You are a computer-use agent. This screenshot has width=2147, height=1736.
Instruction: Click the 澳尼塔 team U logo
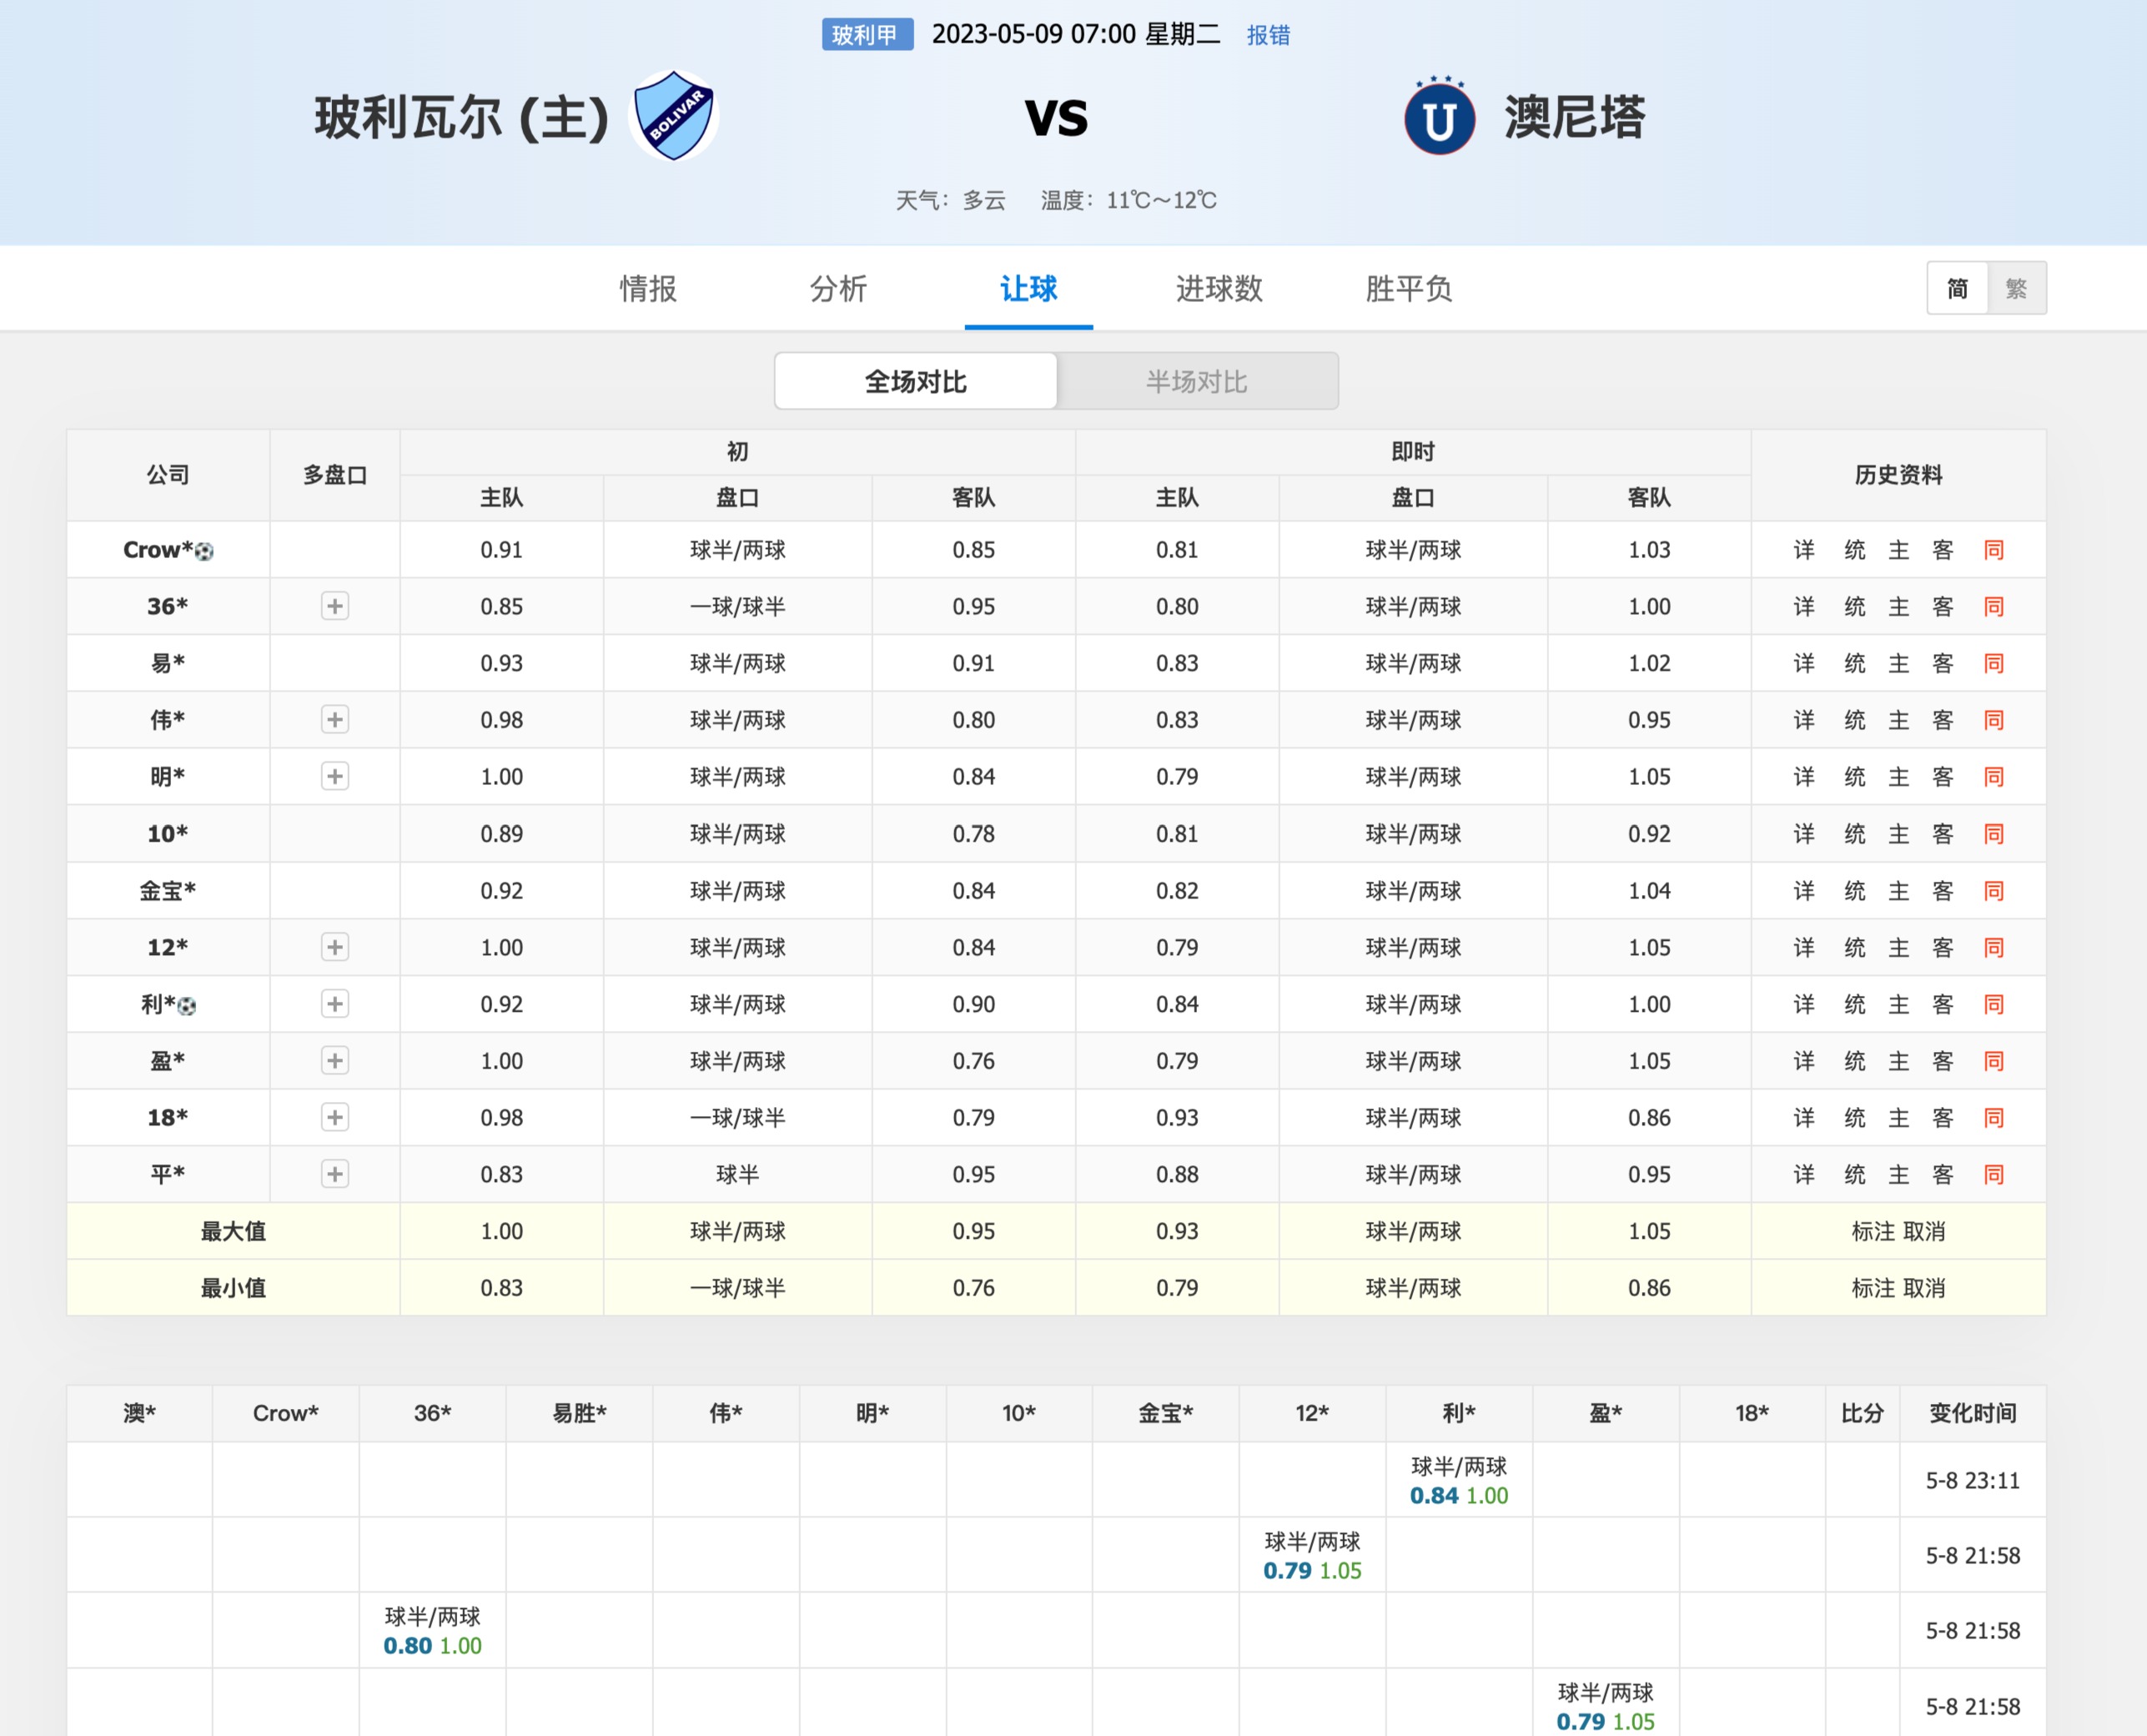coord(1439,116)
